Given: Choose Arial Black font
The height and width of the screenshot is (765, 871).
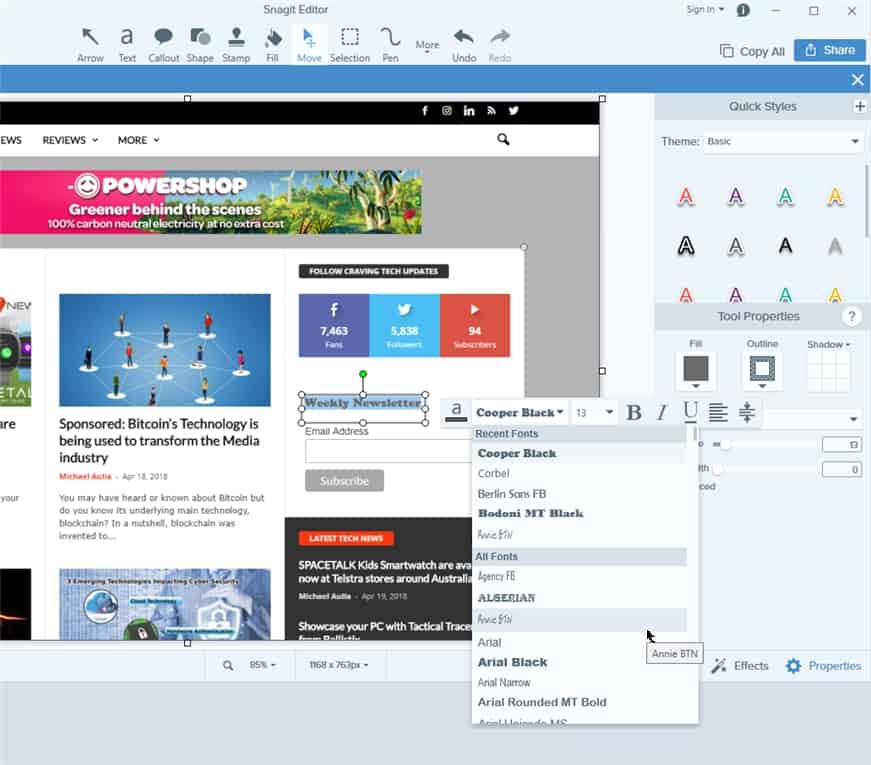Looking at the screenshot, I should tap(579, 662).
